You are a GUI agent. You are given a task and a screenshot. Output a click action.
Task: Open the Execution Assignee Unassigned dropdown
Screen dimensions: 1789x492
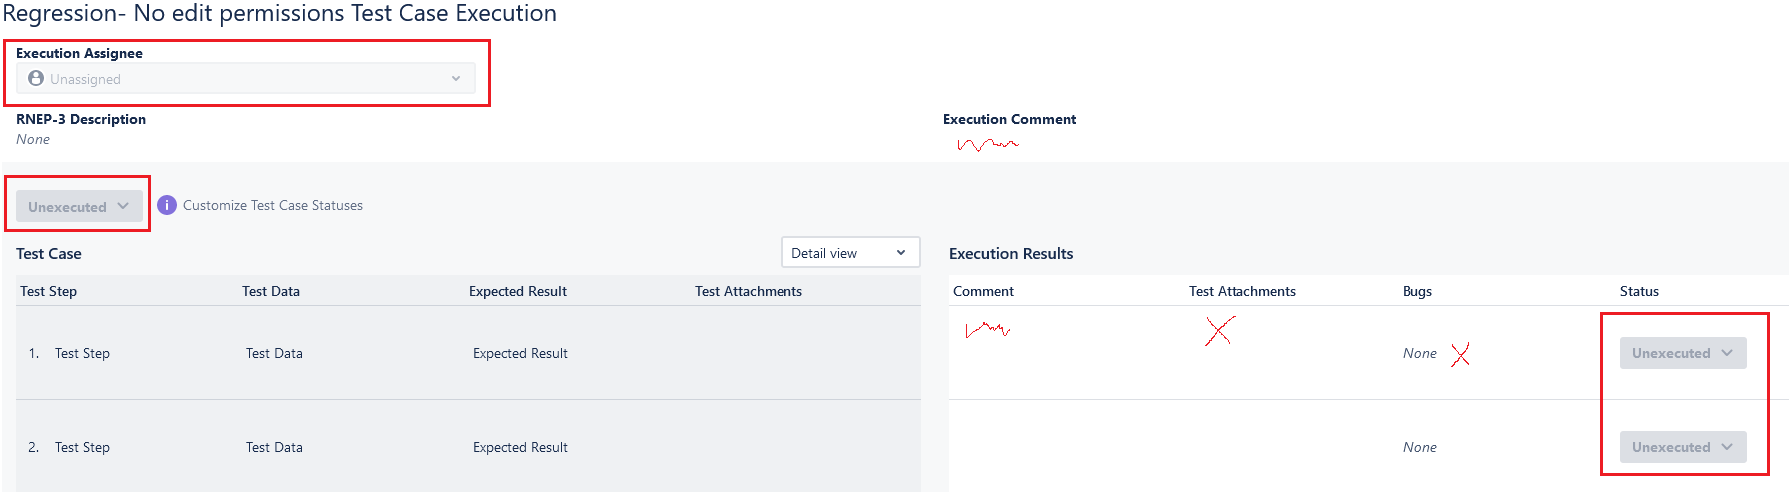pos(246,78)
